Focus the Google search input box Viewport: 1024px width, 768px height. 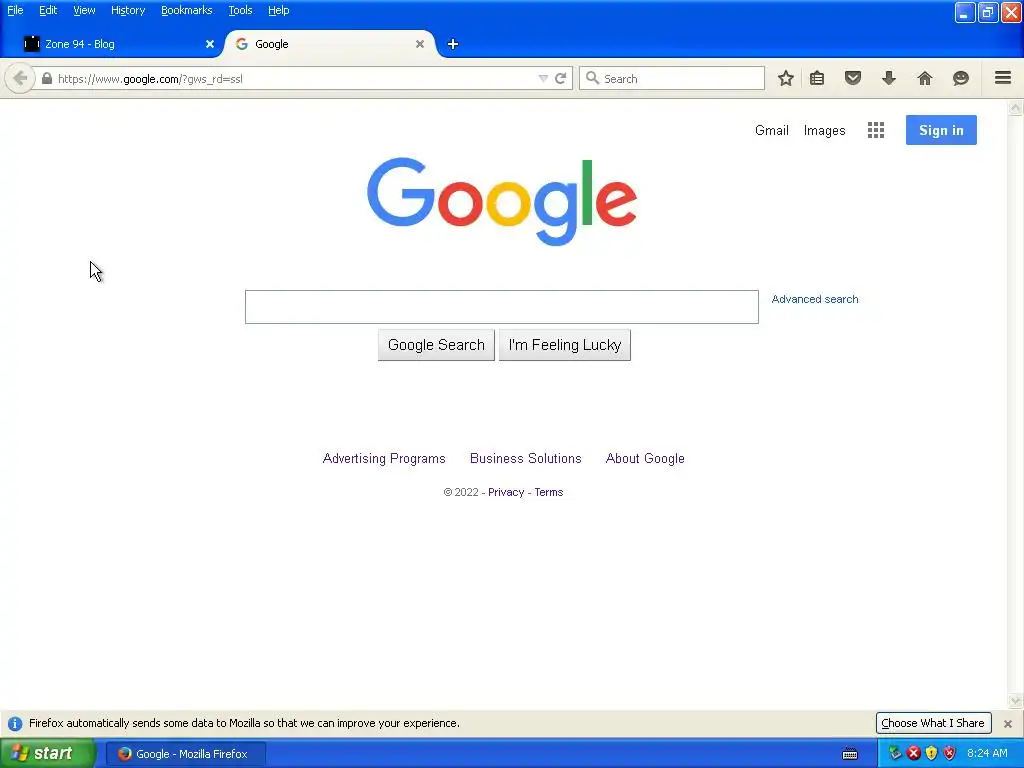(x=502, y=307)
